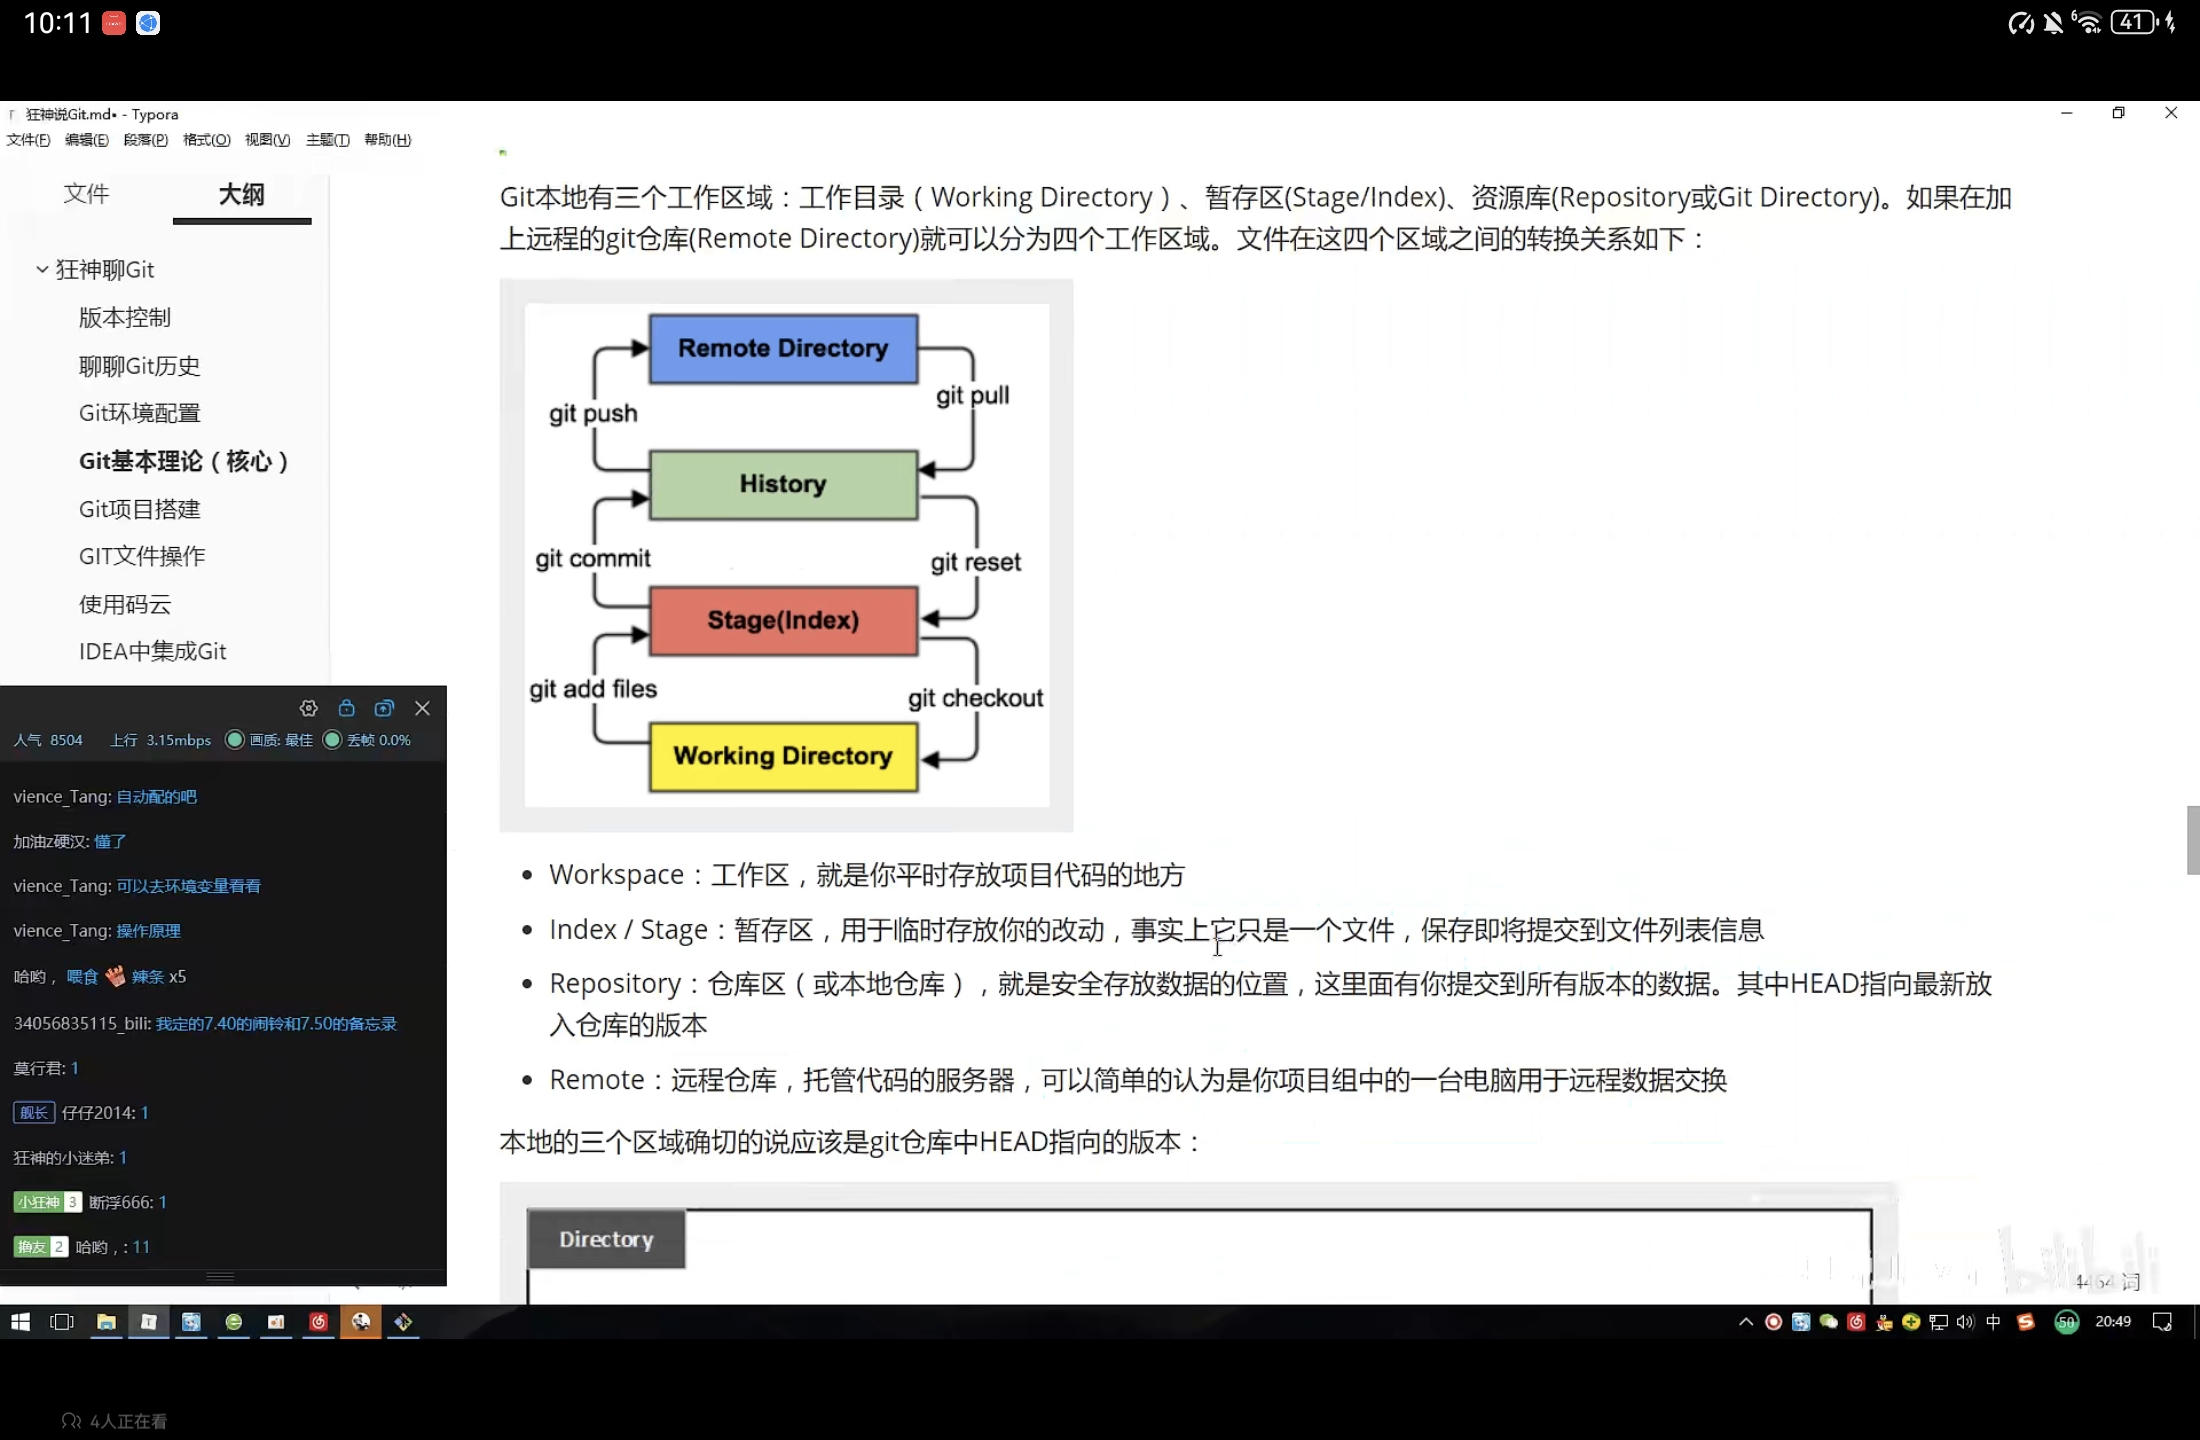Collapse the 狂神聊Git outline tree
Screen dimensions: 2200x1440
click(x=42, y=269)
